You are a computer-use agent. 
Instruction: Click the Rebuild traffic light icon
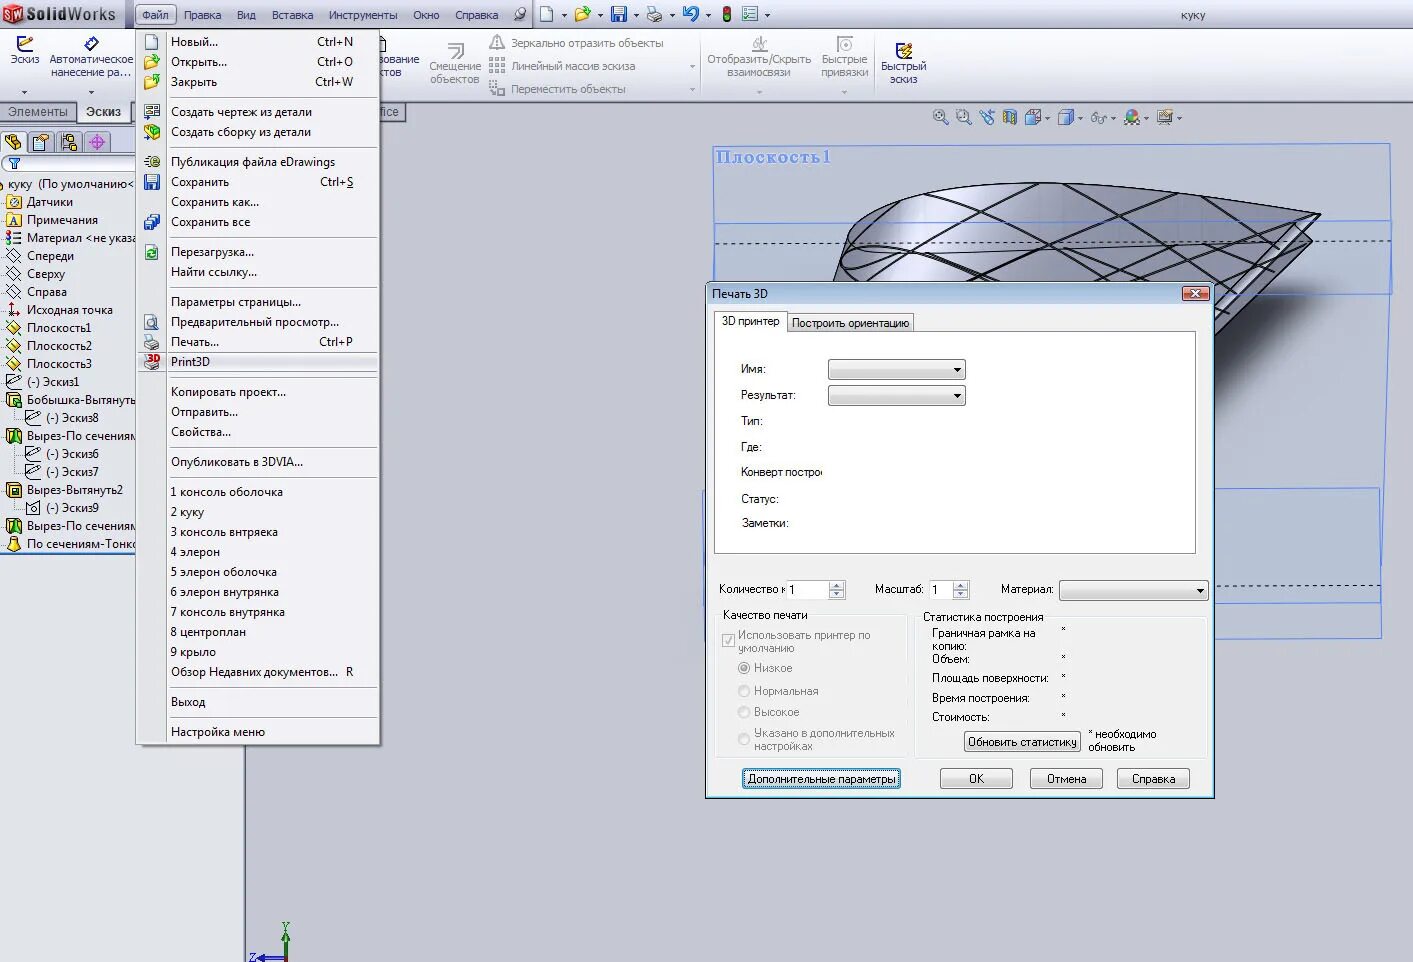pos(727,14)
